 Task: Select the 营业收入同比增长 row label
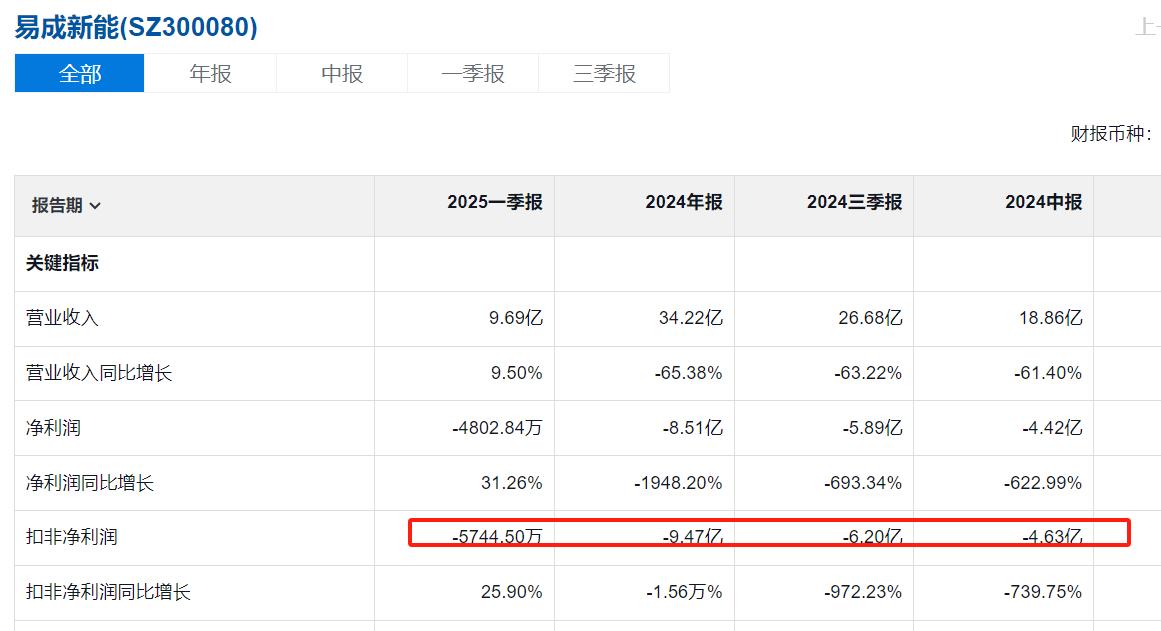[98, 373]
